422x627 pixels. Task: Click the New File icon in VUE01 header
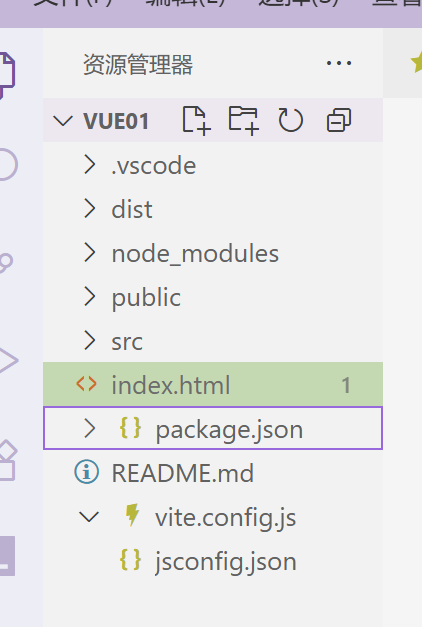[x=196, y=120]
